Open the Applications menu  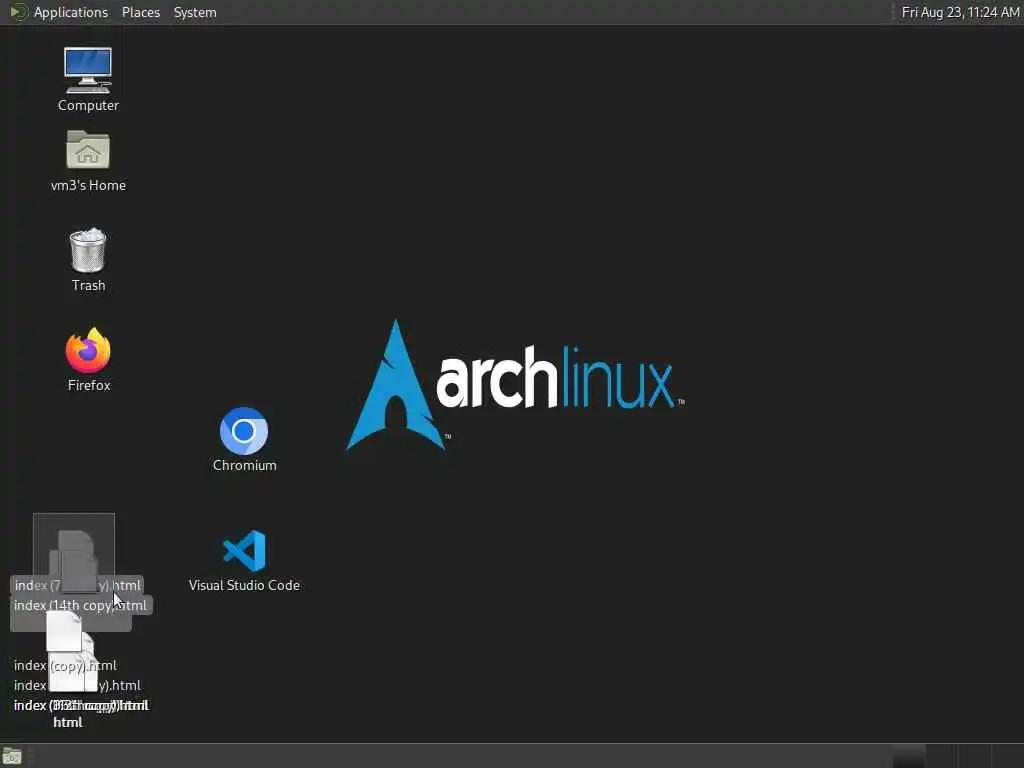click(71, 12)
